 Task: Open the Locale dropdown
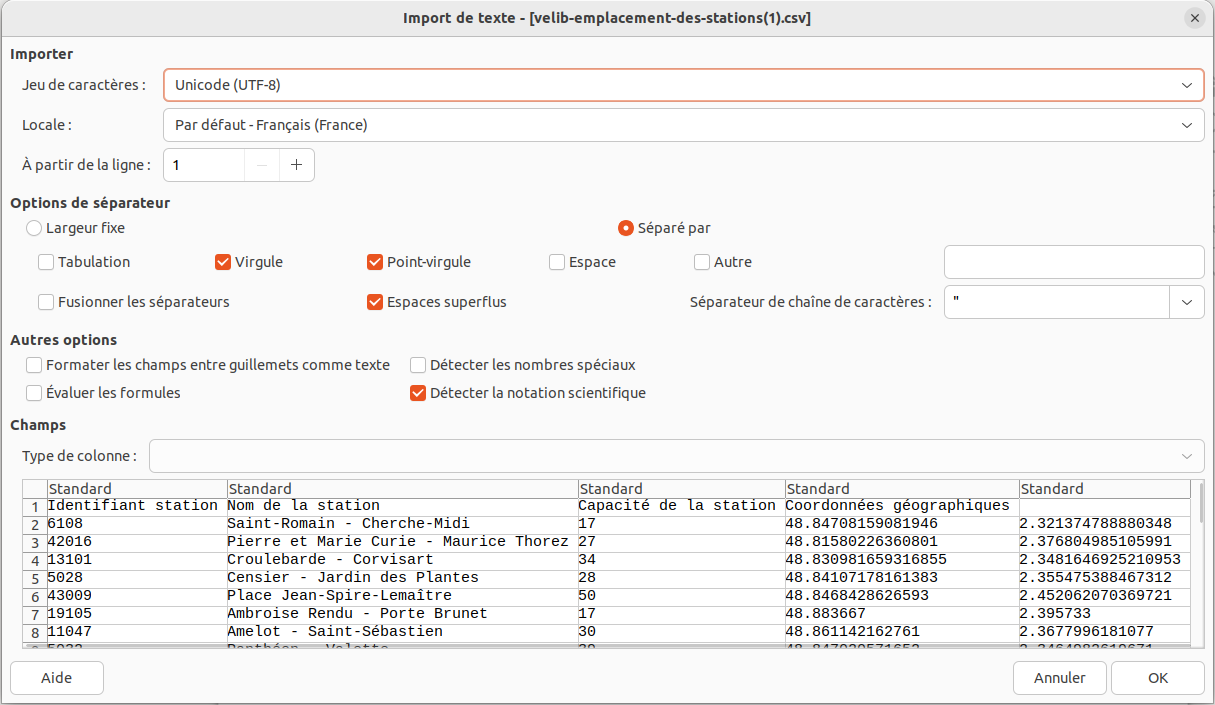(1188, 125)
